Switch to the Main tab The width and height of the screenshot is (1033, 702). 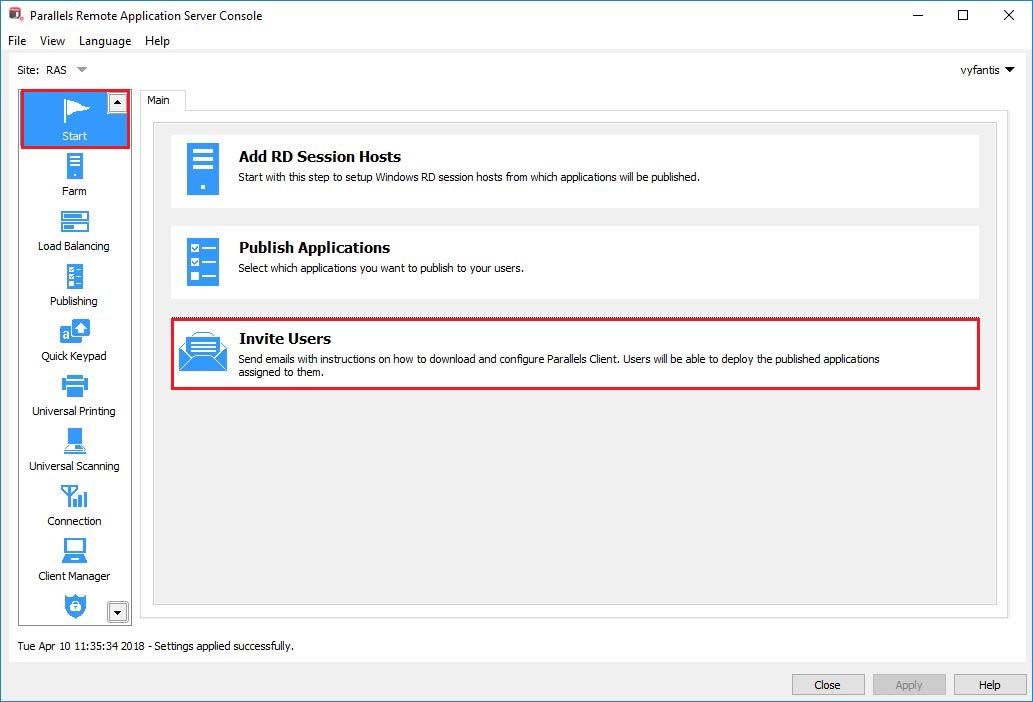(161, 100)
